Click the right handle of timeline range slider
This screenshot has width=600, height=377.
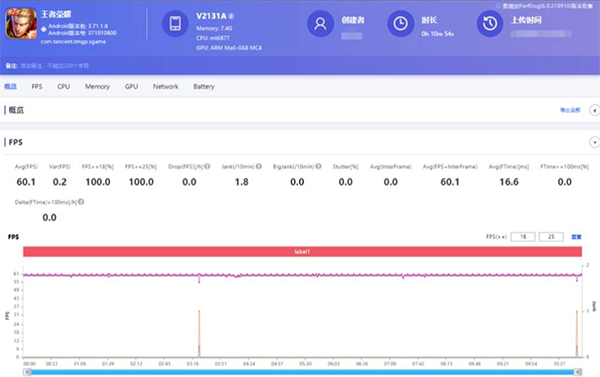(578, 372)
